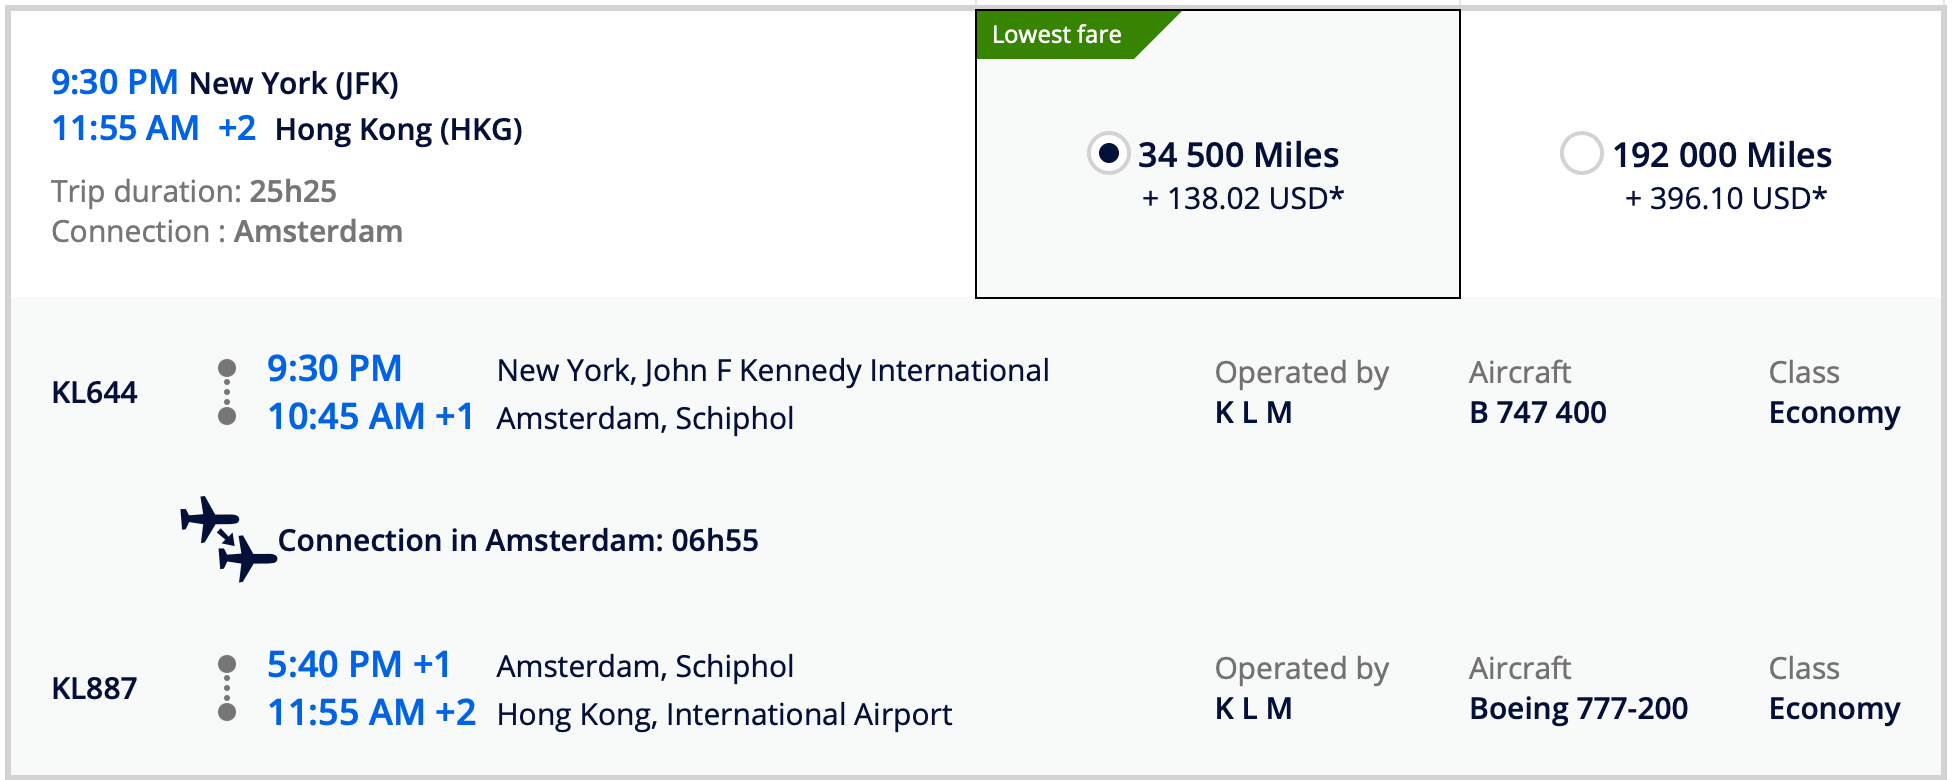
Task: Click the arrival dot for flight KL887
Action: [x=226, y=712]
